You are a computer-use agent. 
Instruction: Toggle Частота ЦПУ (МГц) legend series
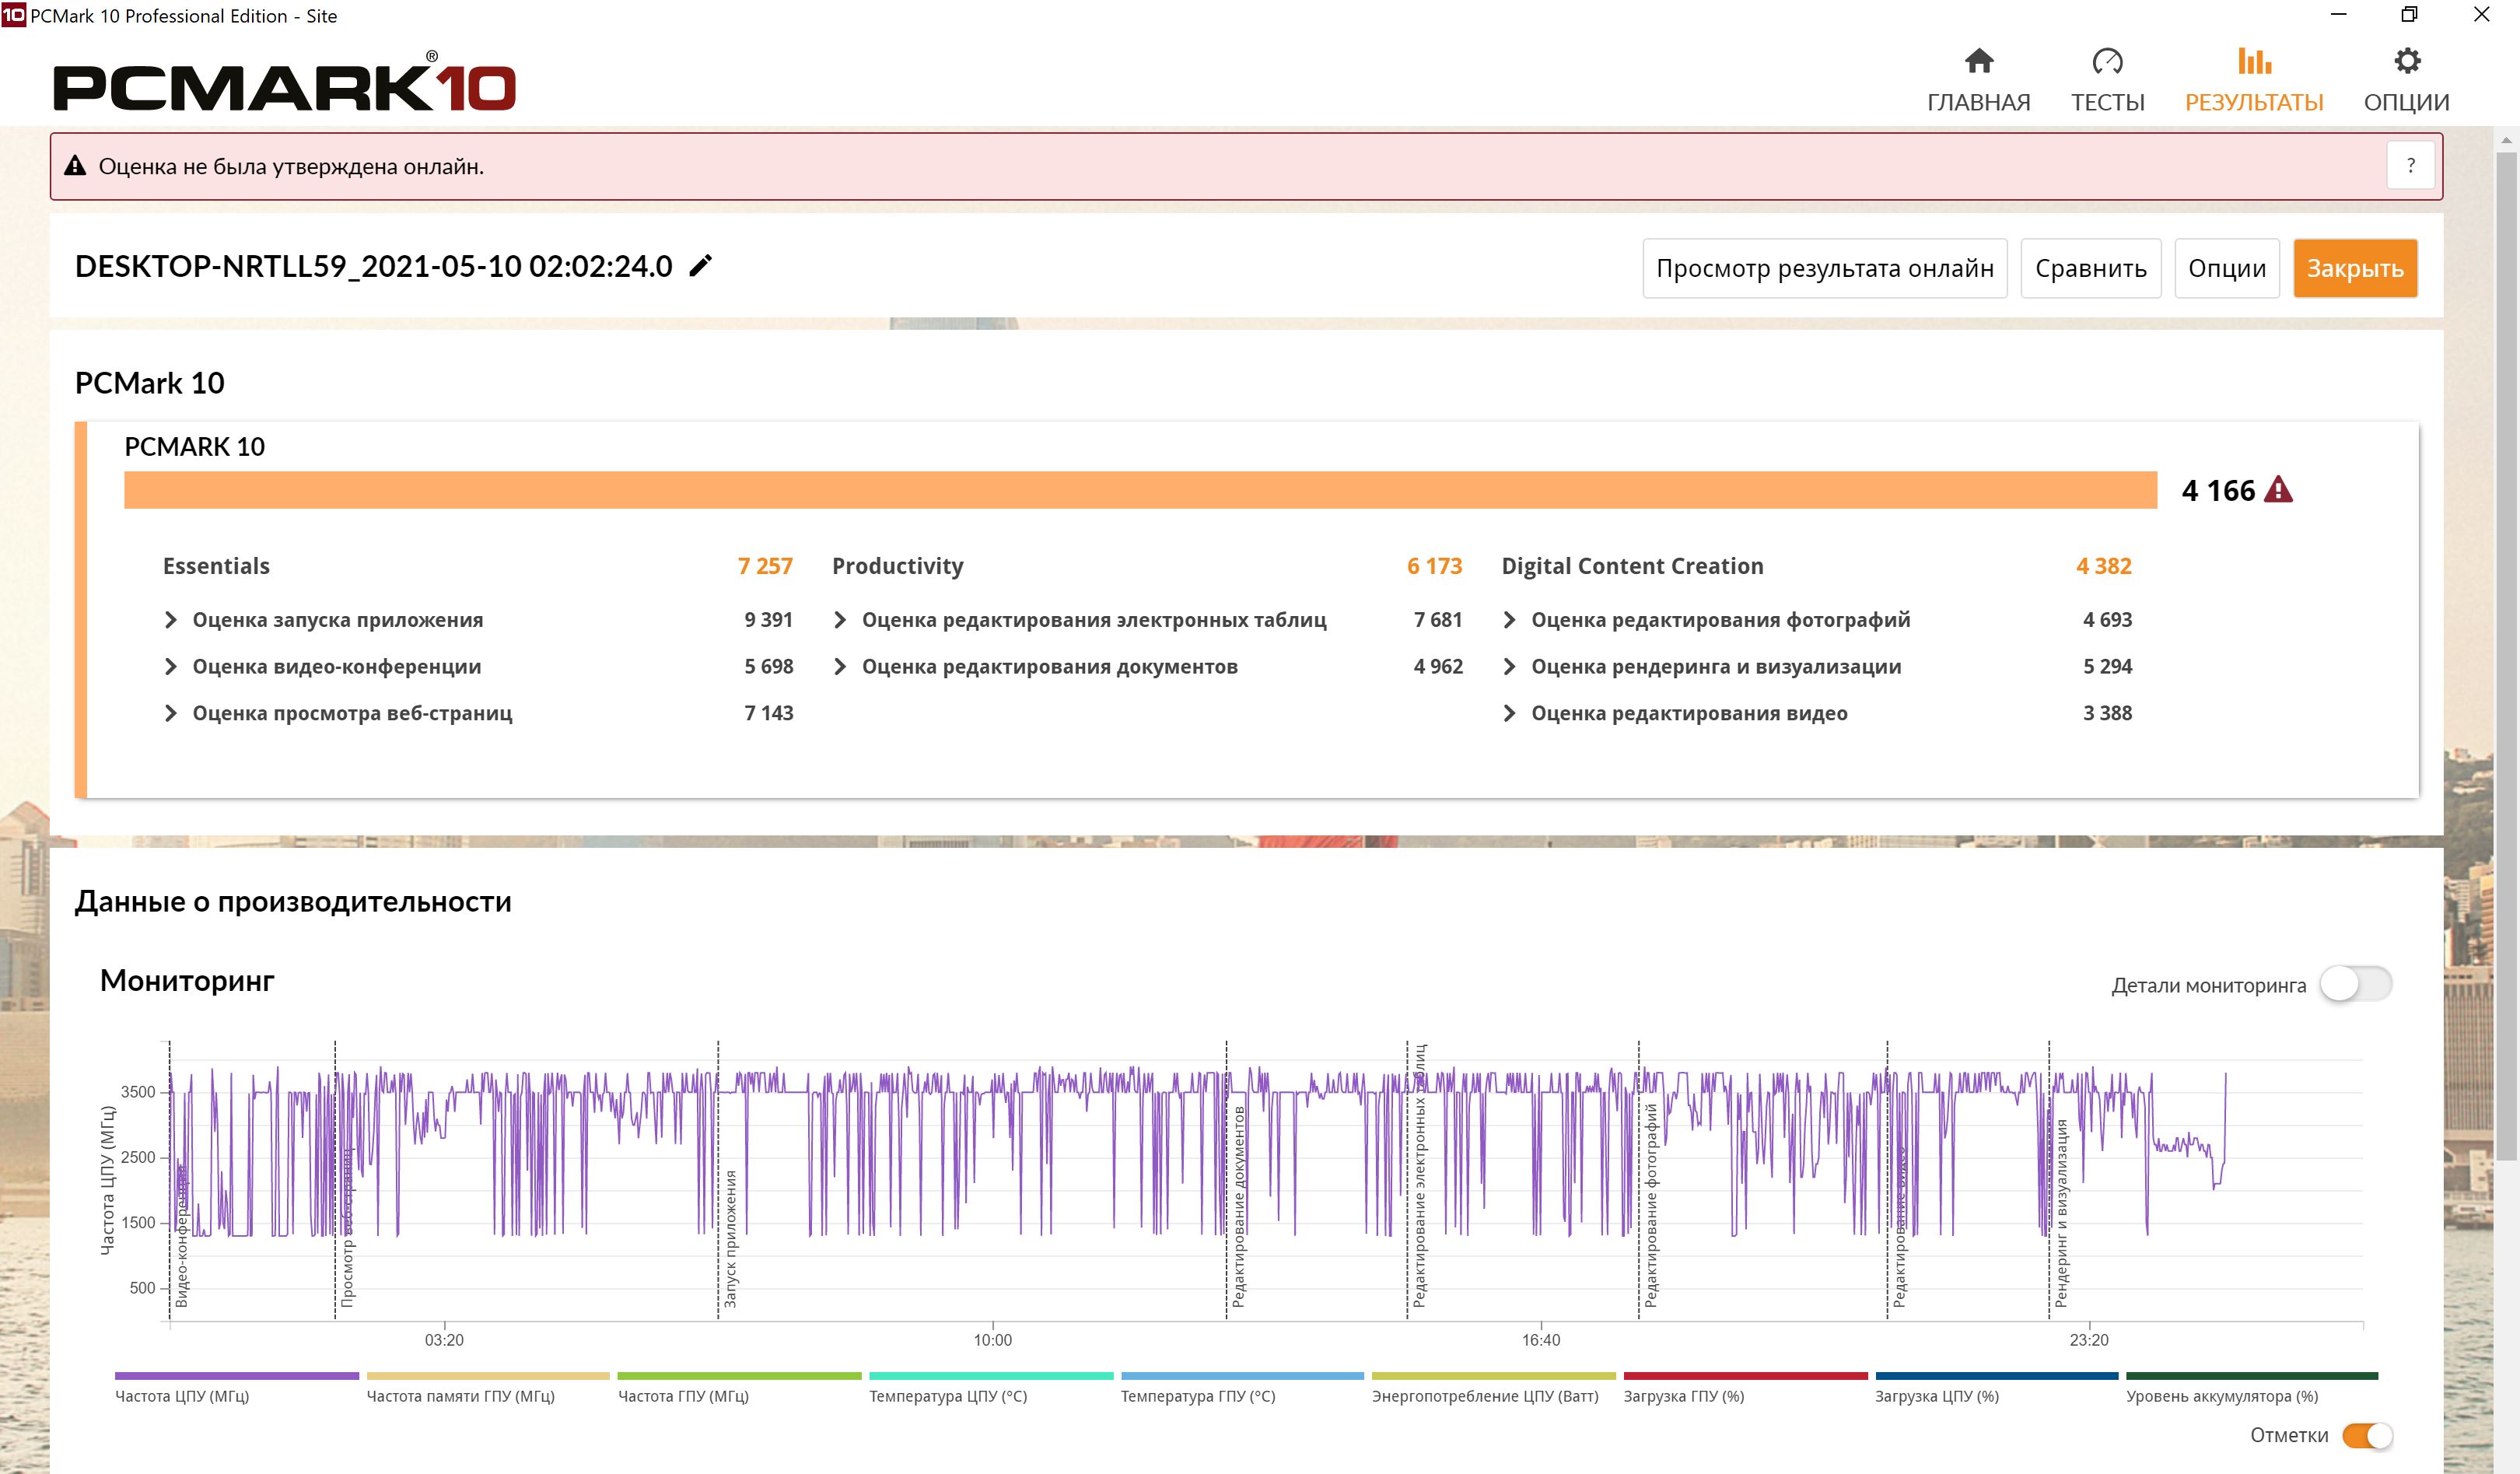182,1396
